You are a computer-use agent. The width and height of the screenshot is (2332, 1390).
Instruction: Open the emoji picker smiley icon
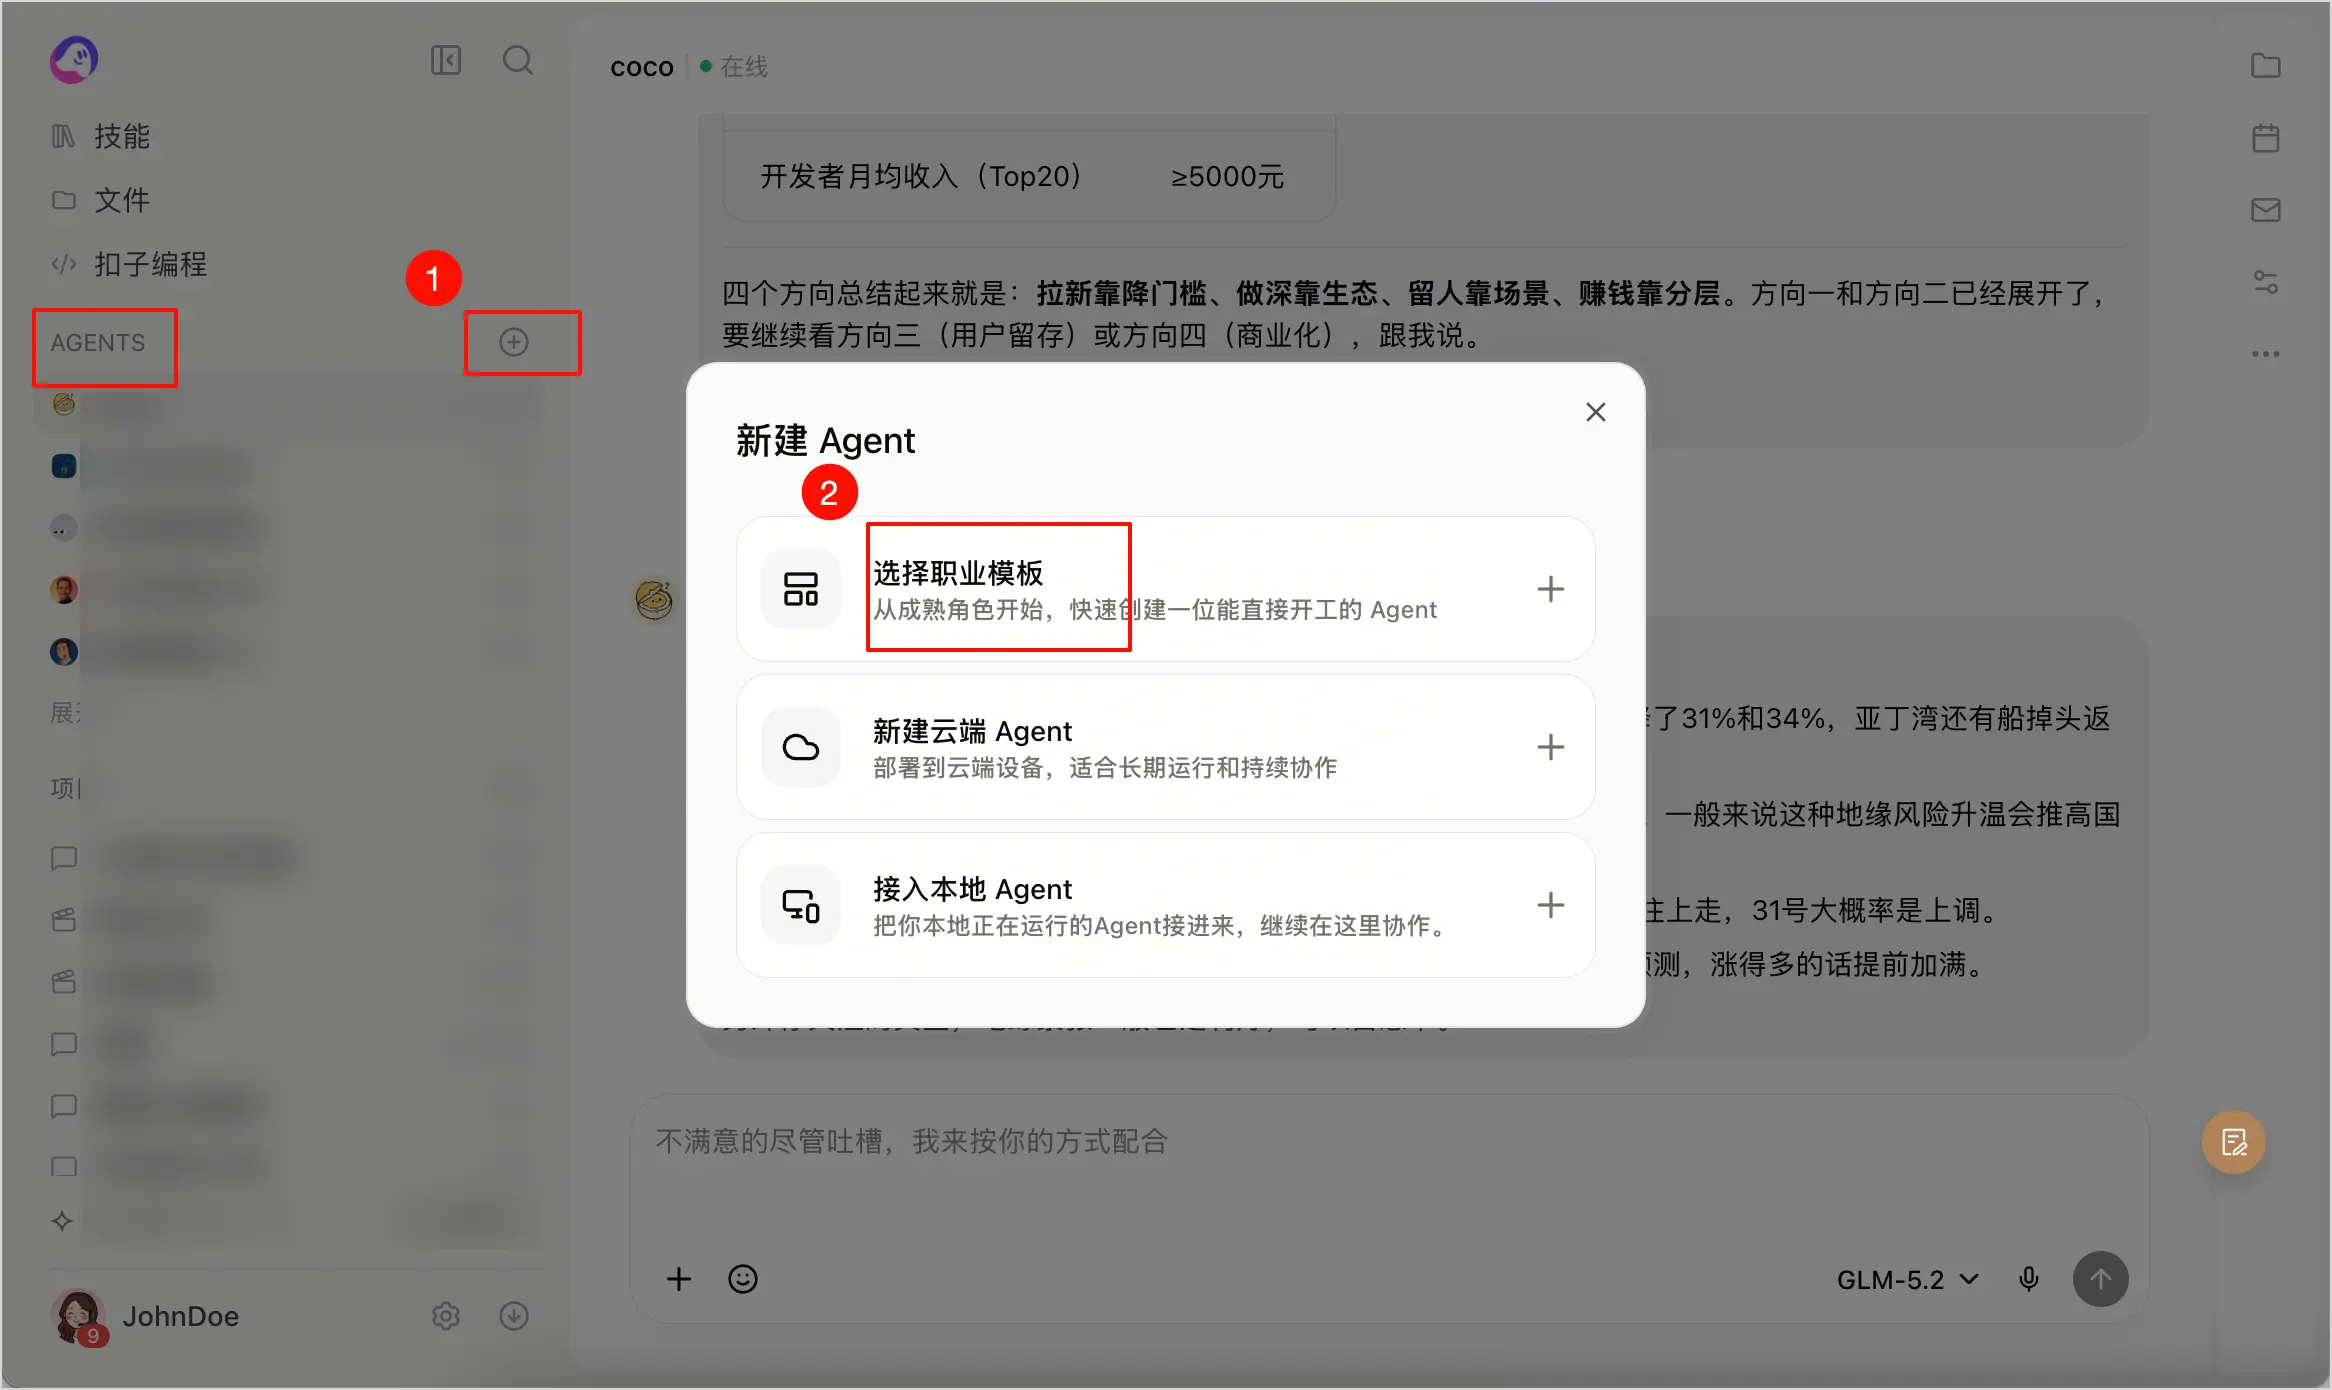click(743, 1279)
